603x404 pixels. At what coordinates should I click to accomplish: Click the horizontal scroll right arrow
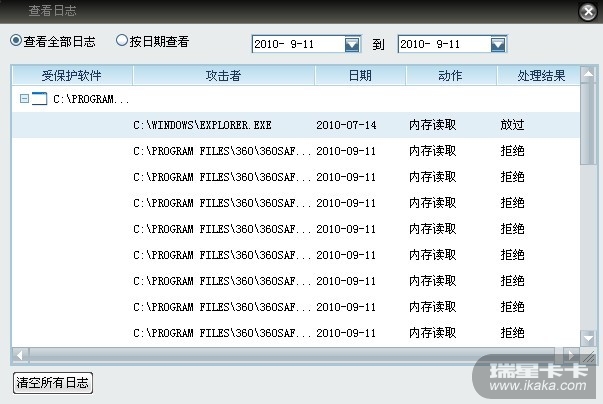(x=571, y=355)
